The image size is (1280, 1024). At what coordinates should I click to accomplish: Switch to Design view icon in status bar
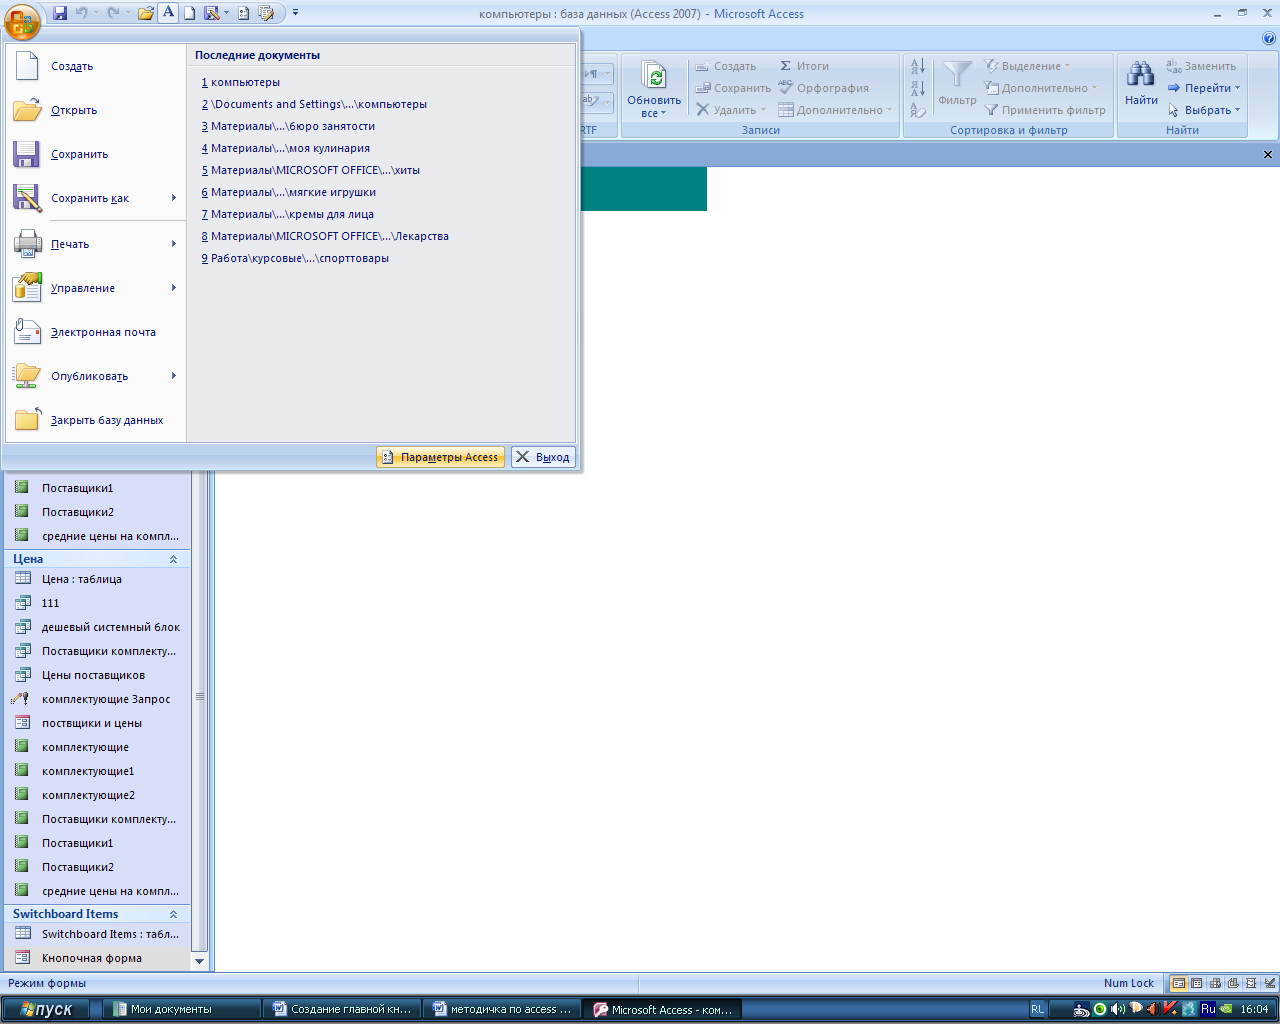click(x=1269, y=983)
